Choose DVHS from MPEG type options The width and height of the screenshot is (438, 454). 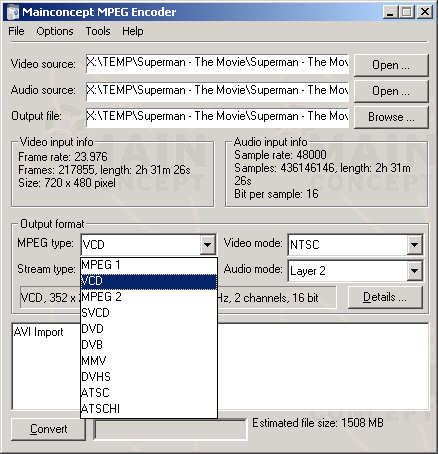coord(149,377)
